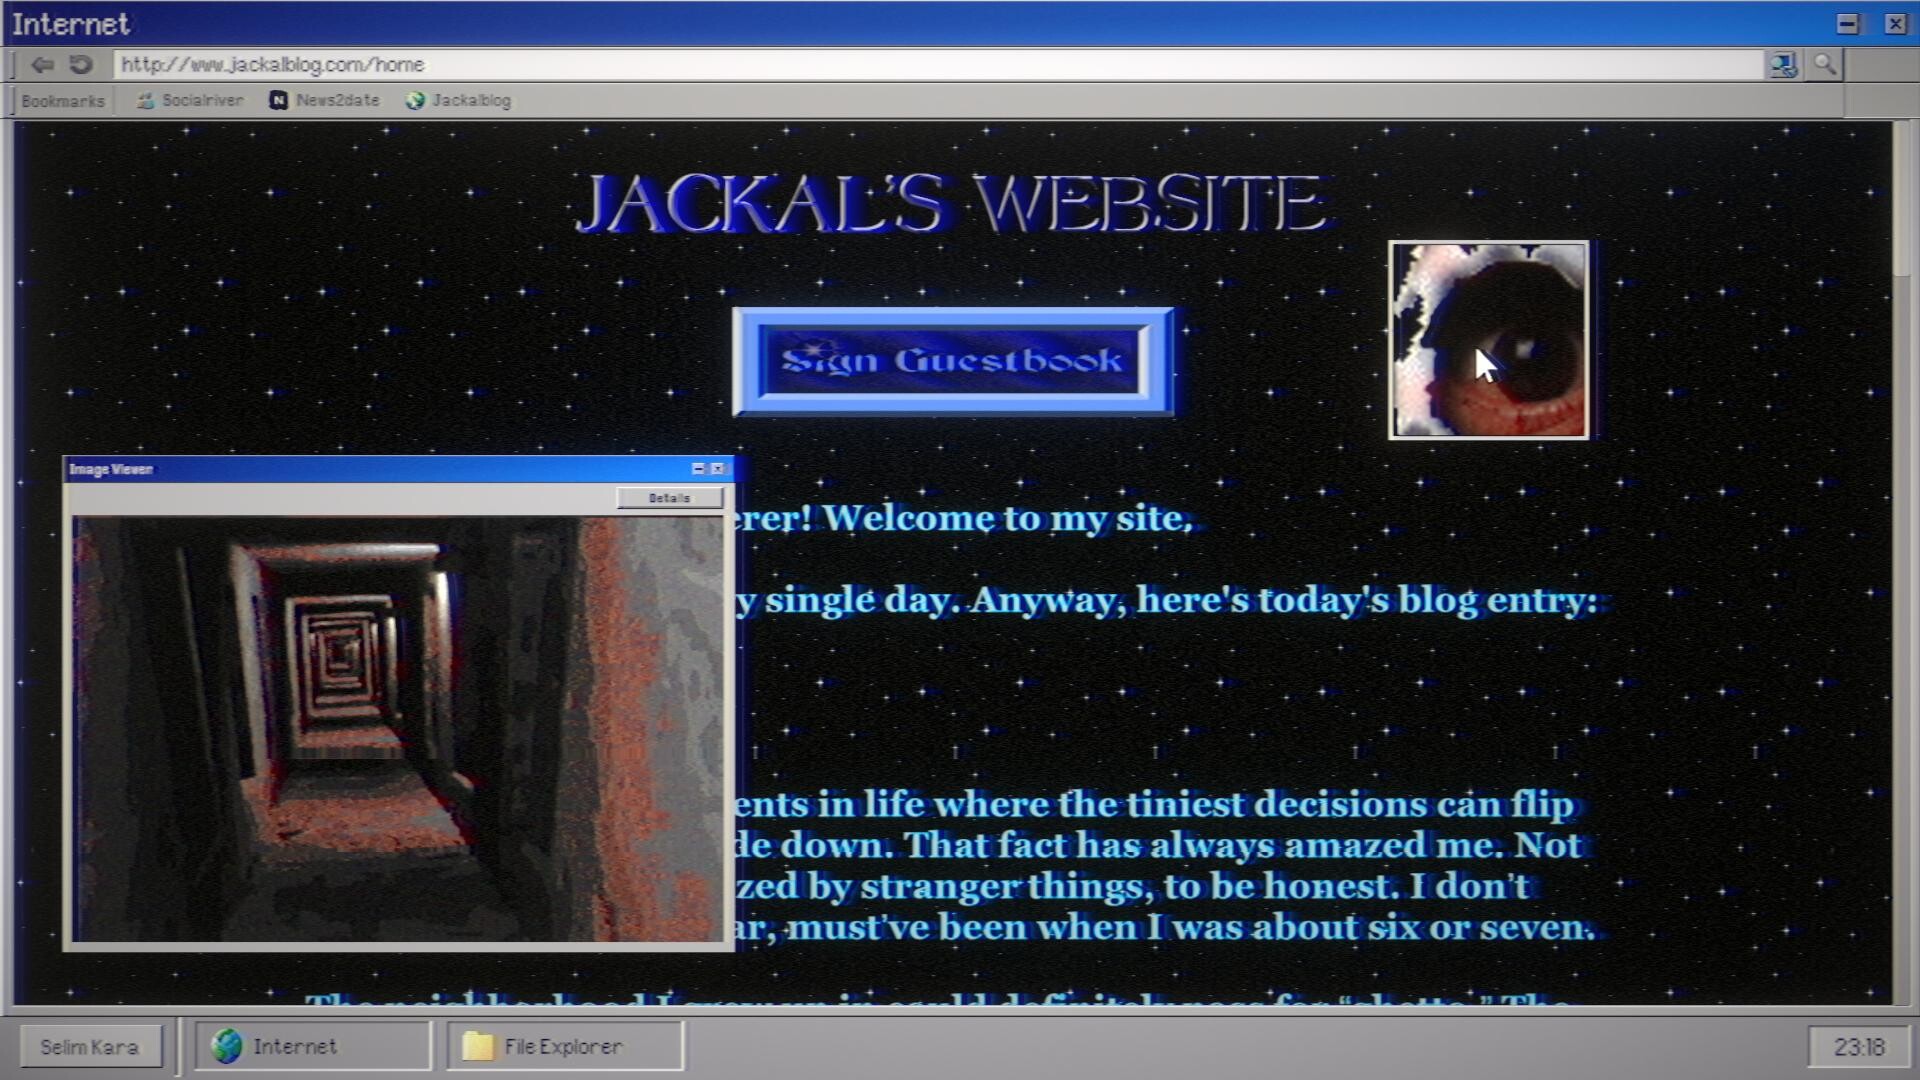Screen dimensions: 1920x1080
Task: Open File Explorer from the taskbar folder icon
Action: (x=480, y=1046)
